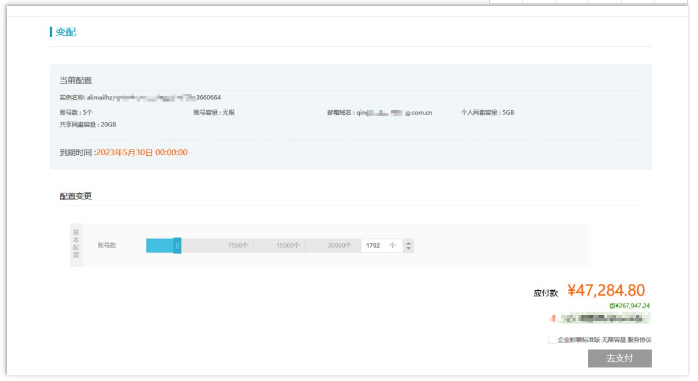
Task: Check the service agreement checkbox
Action: point(552,340)
